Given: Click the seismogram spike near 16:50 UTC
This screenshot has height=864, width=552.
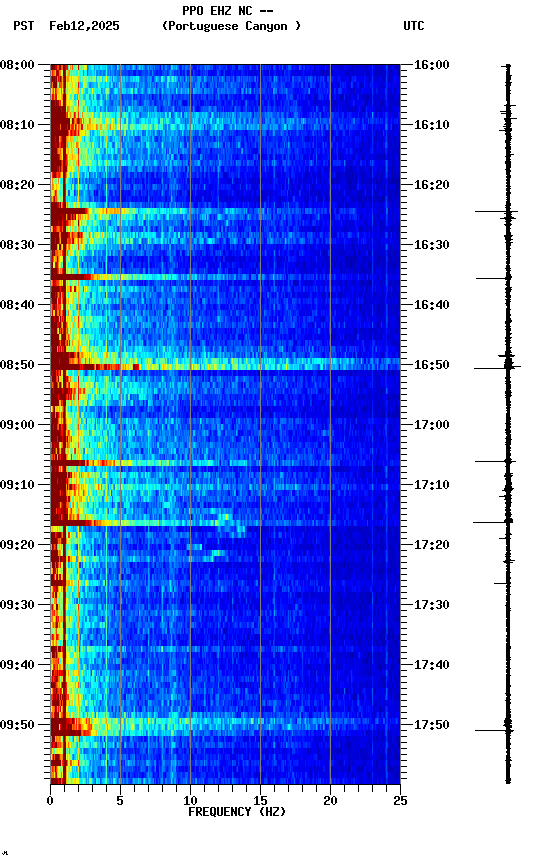Looking at the screenshot, I should [x=497, y=368].
